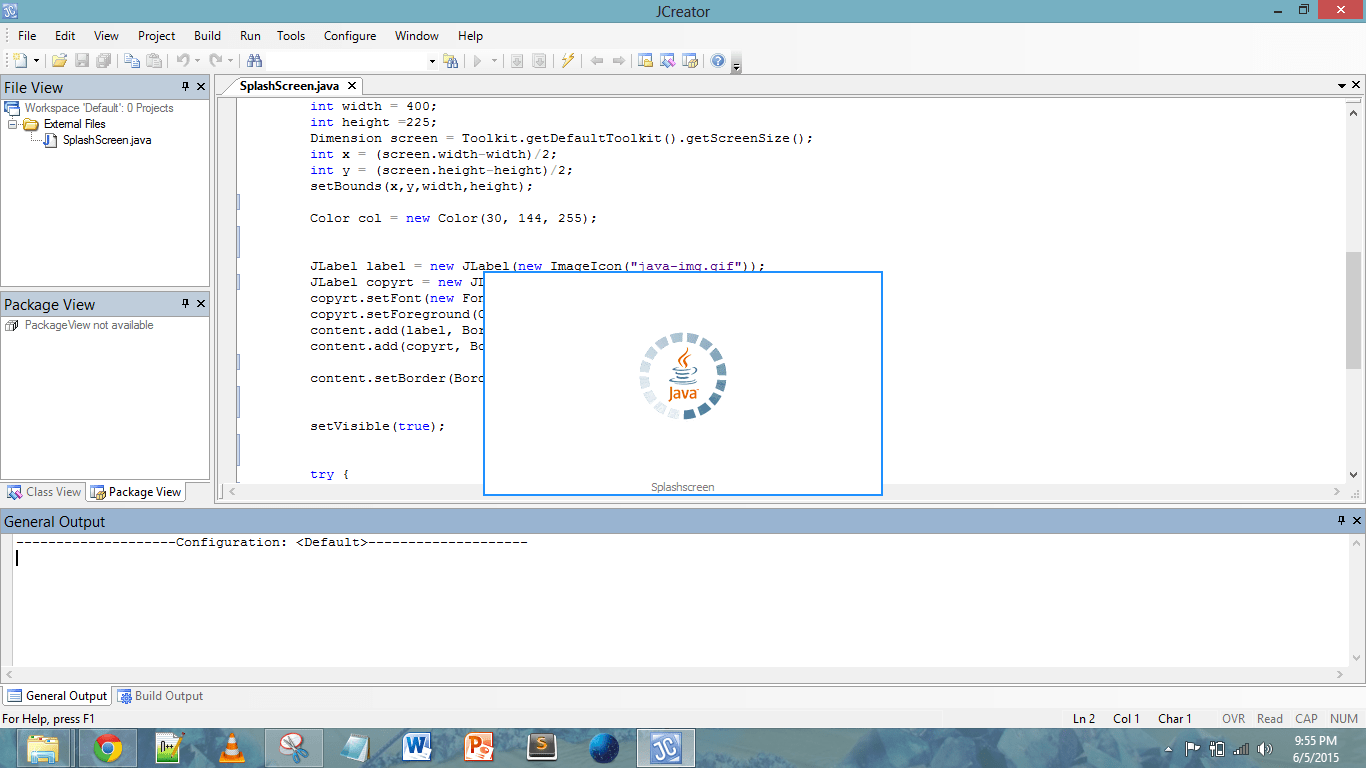This screenshot has width=1366, height=768.
Task: Open VLC media player from the taskbar
Action: 232,748
